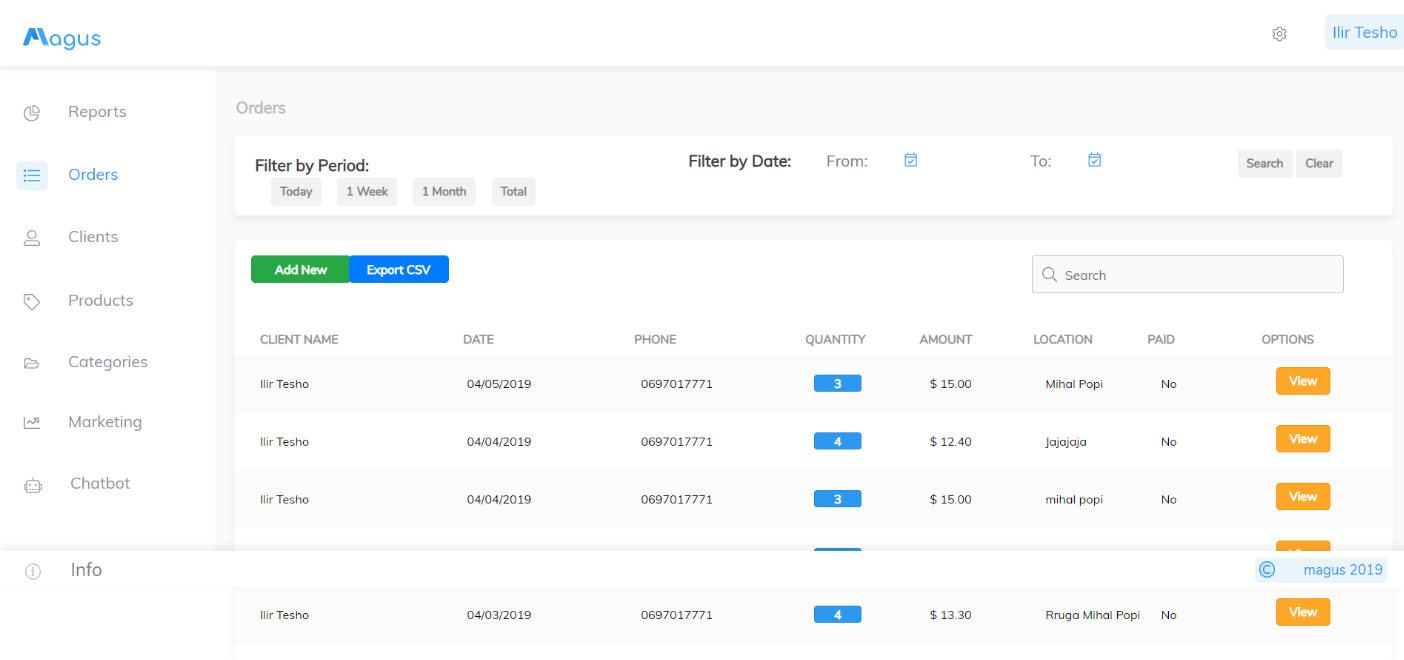This screenshot has height=660, width=1404.
Task: Clear the date filter
Action: pos(1319,164)
